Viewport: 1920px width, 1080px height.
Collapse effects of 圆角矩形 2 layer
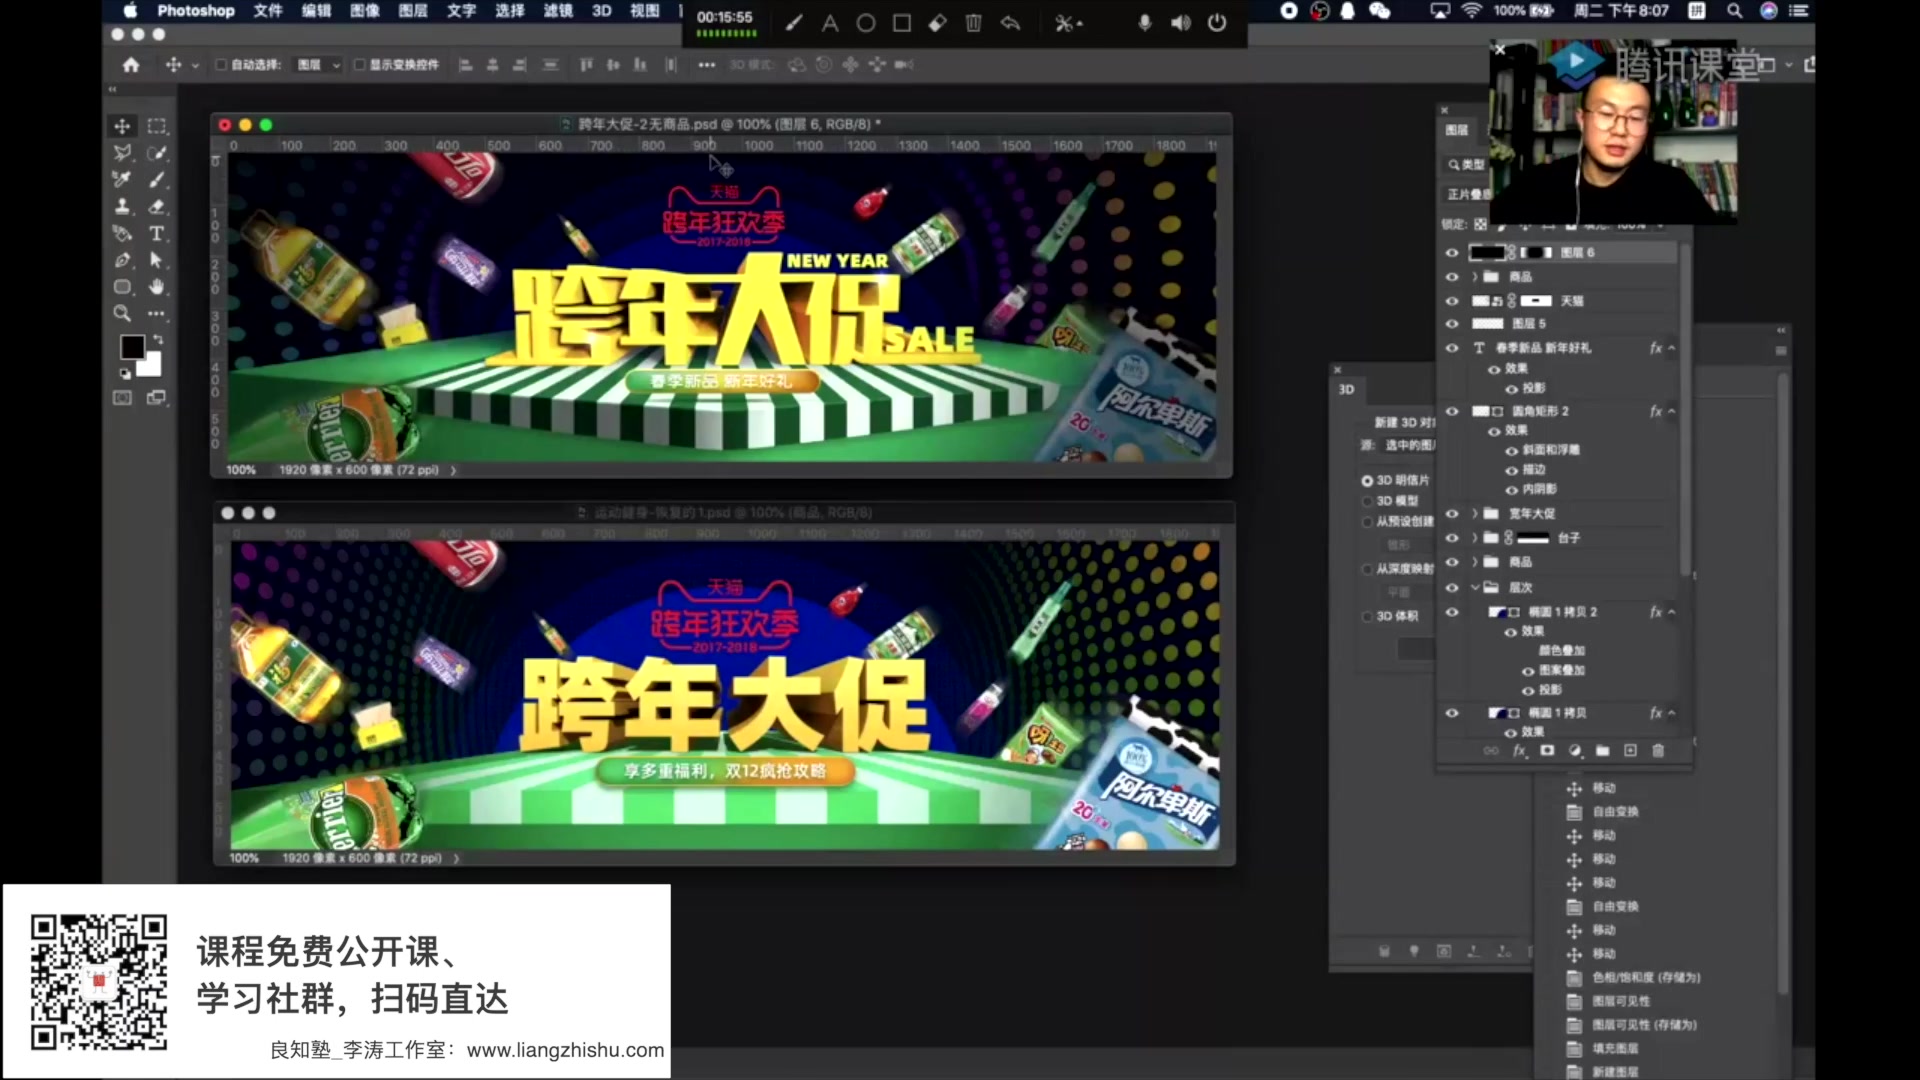pos(1671,411)
